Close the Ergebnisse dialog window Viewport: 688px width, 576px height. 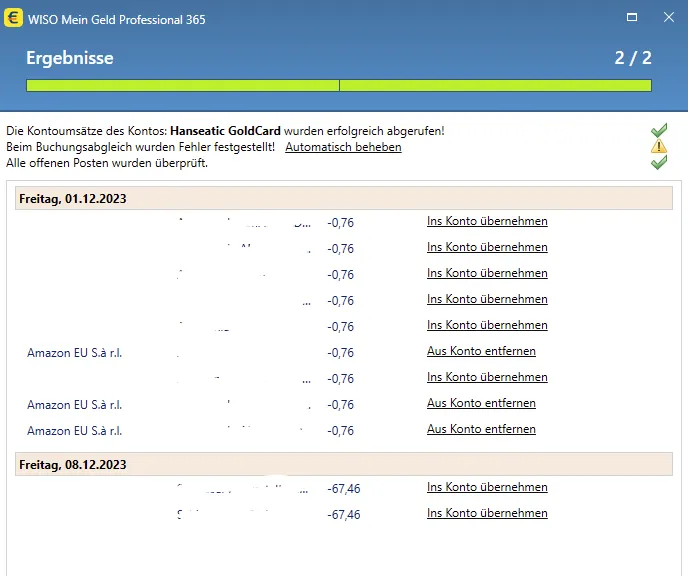pos(668,18)
